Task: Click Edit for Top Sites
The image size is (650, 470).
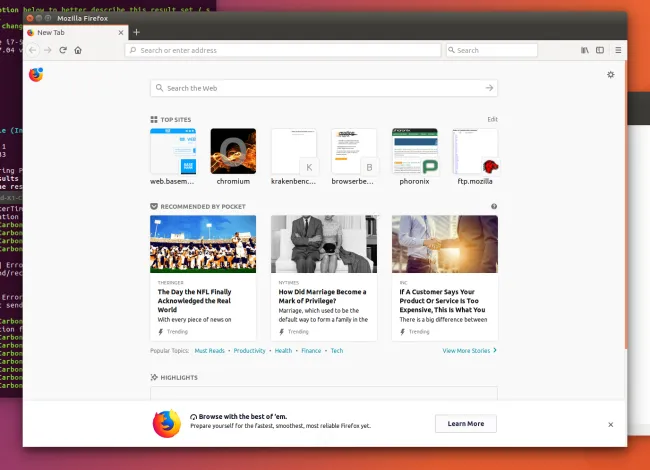Action: (x=492, y=119)
